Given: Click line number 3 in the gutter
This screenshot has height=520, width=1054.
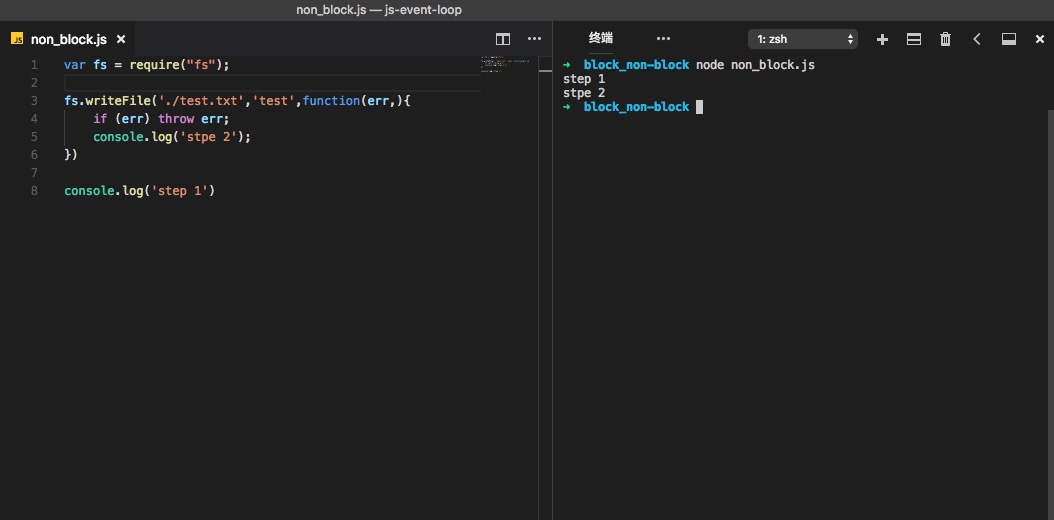Looking at the screenshot, I should pyautogui.click(x=34, y=101).
